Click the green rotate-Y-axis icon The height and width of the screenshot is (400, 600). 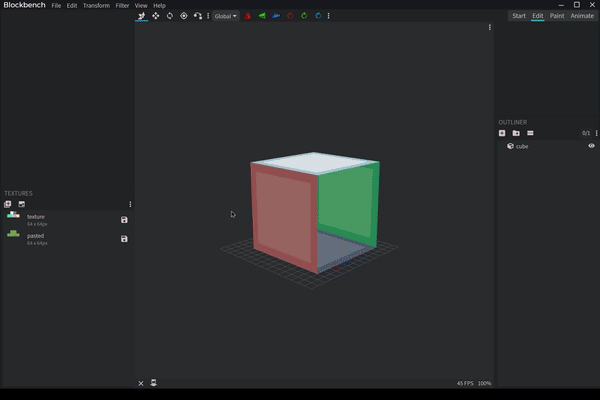(x=304, y=16)
